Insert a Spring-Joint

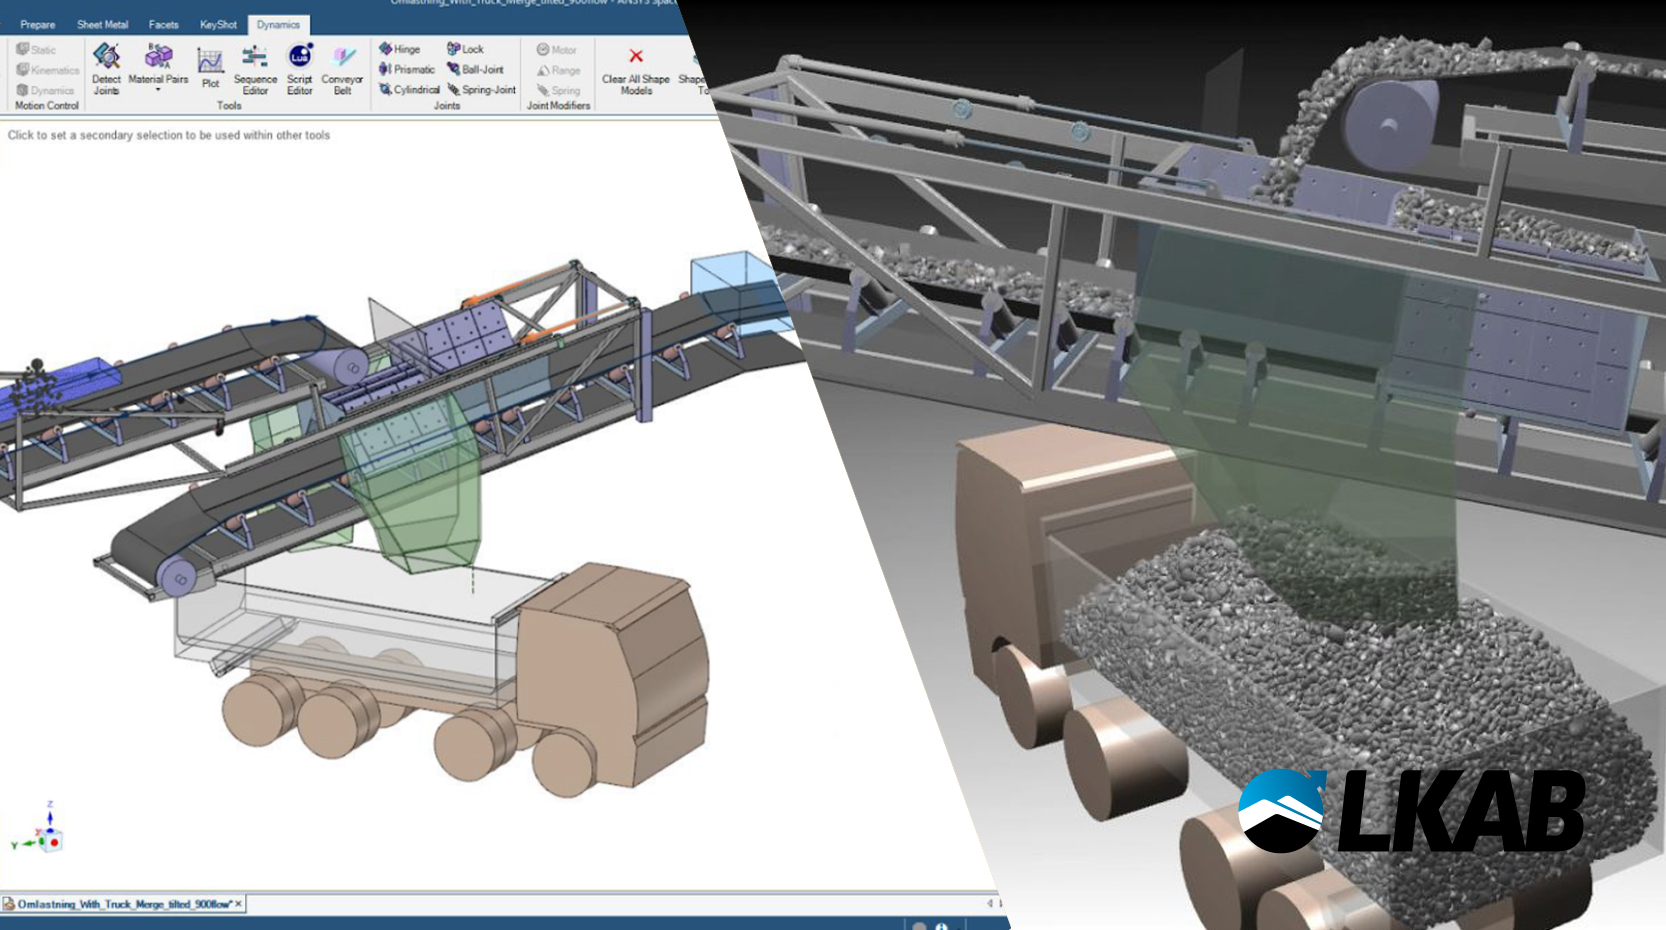481,89
